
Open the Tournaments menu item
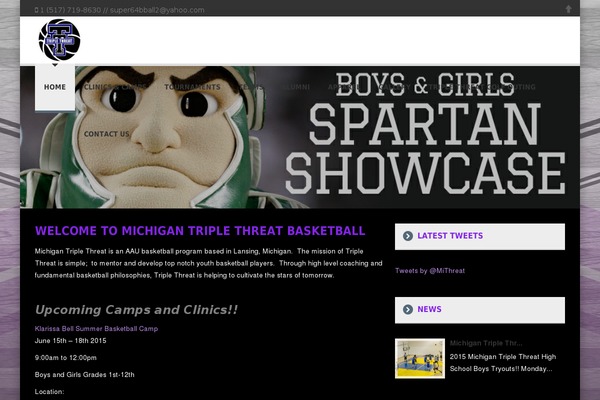pyautogui.click(x=193, y=87)
